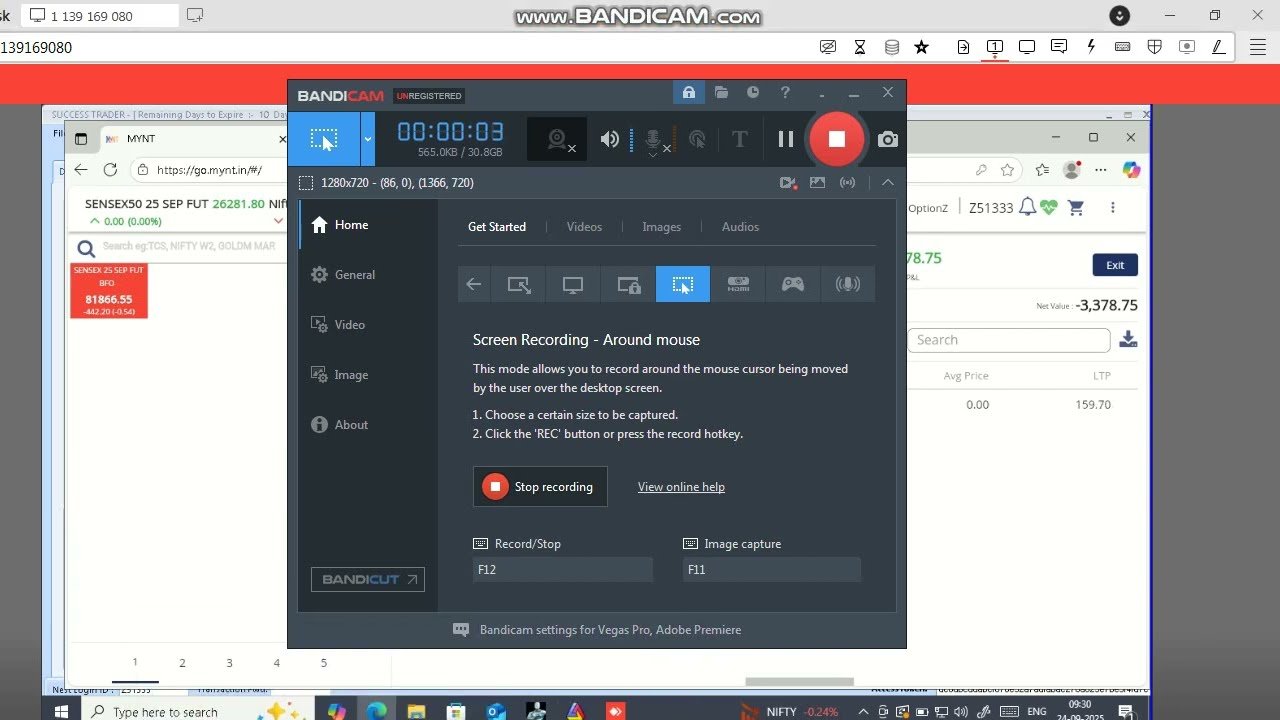Click the Record/Stop hotkey field F12

click(x=563, y=570)
